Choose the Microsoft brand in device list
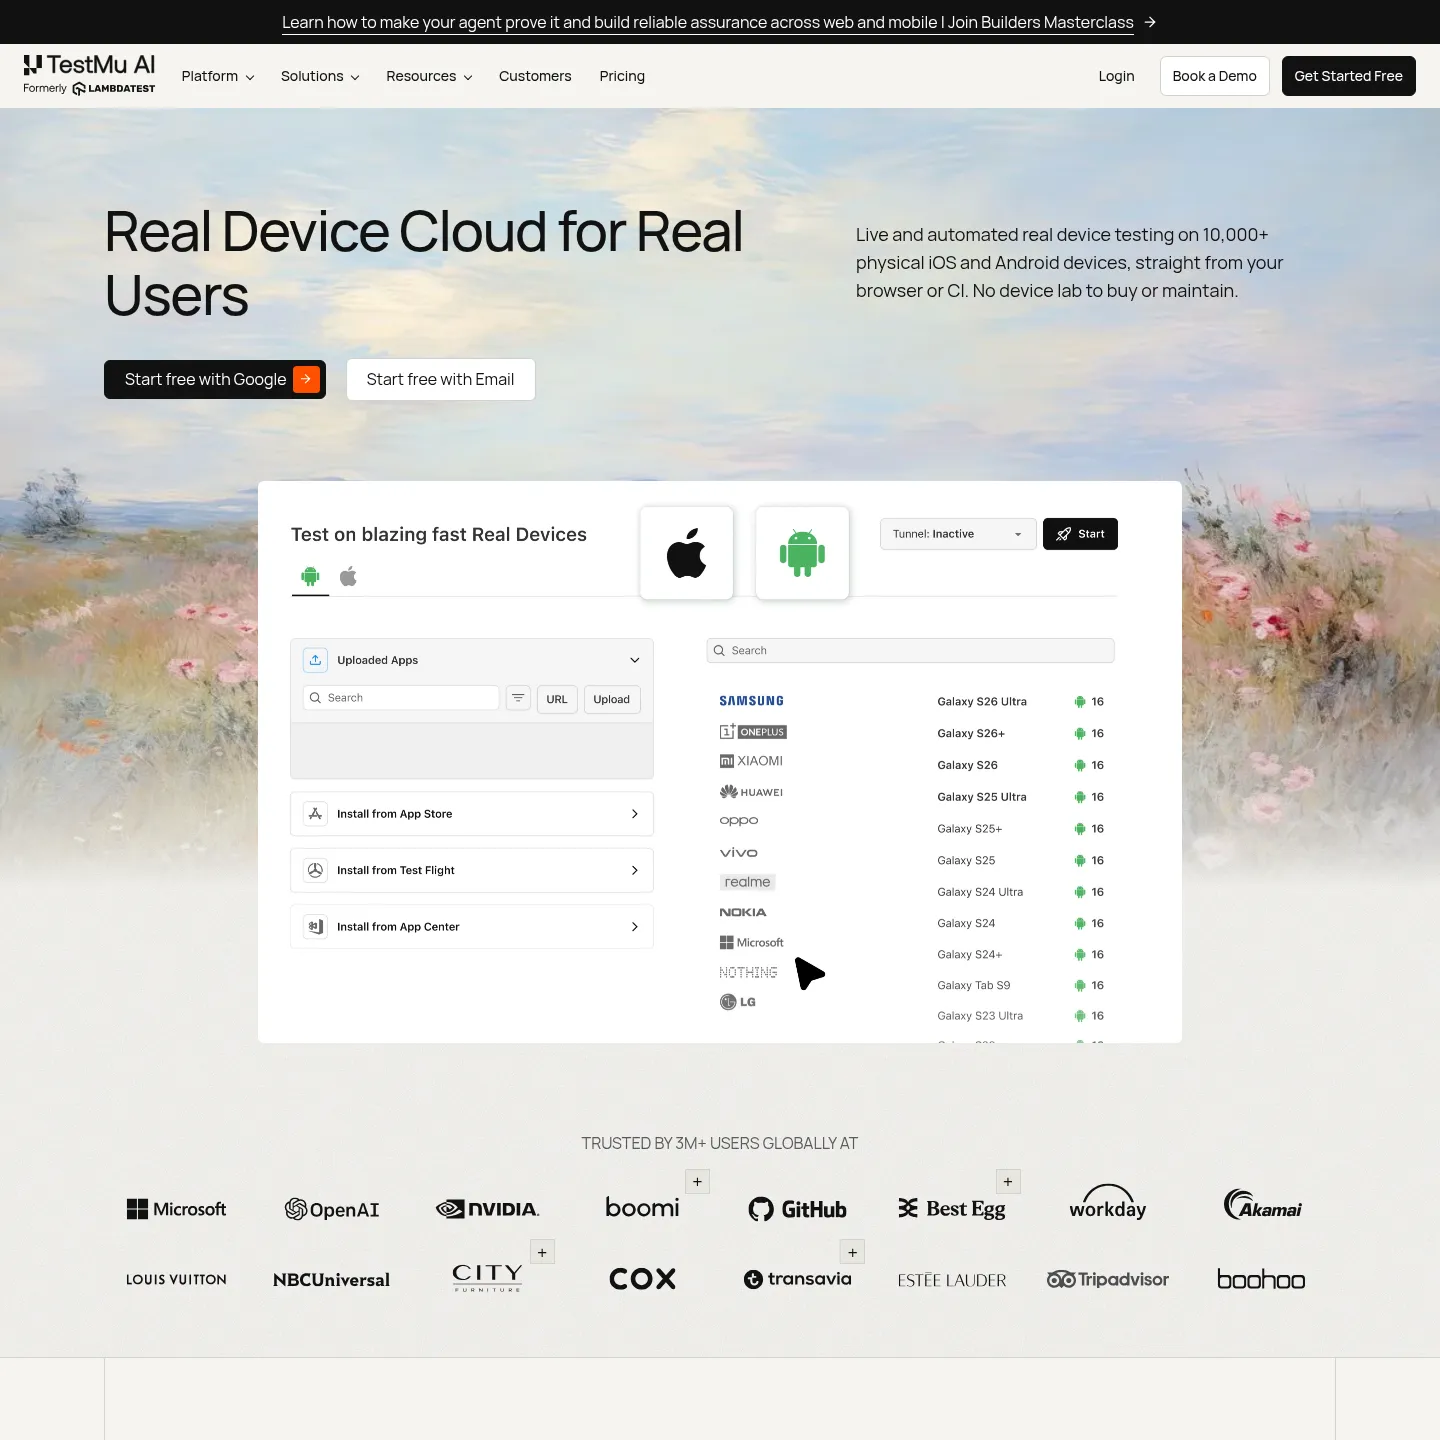Viewport: 1440px width, 1440px height. [x=752, y=942]
